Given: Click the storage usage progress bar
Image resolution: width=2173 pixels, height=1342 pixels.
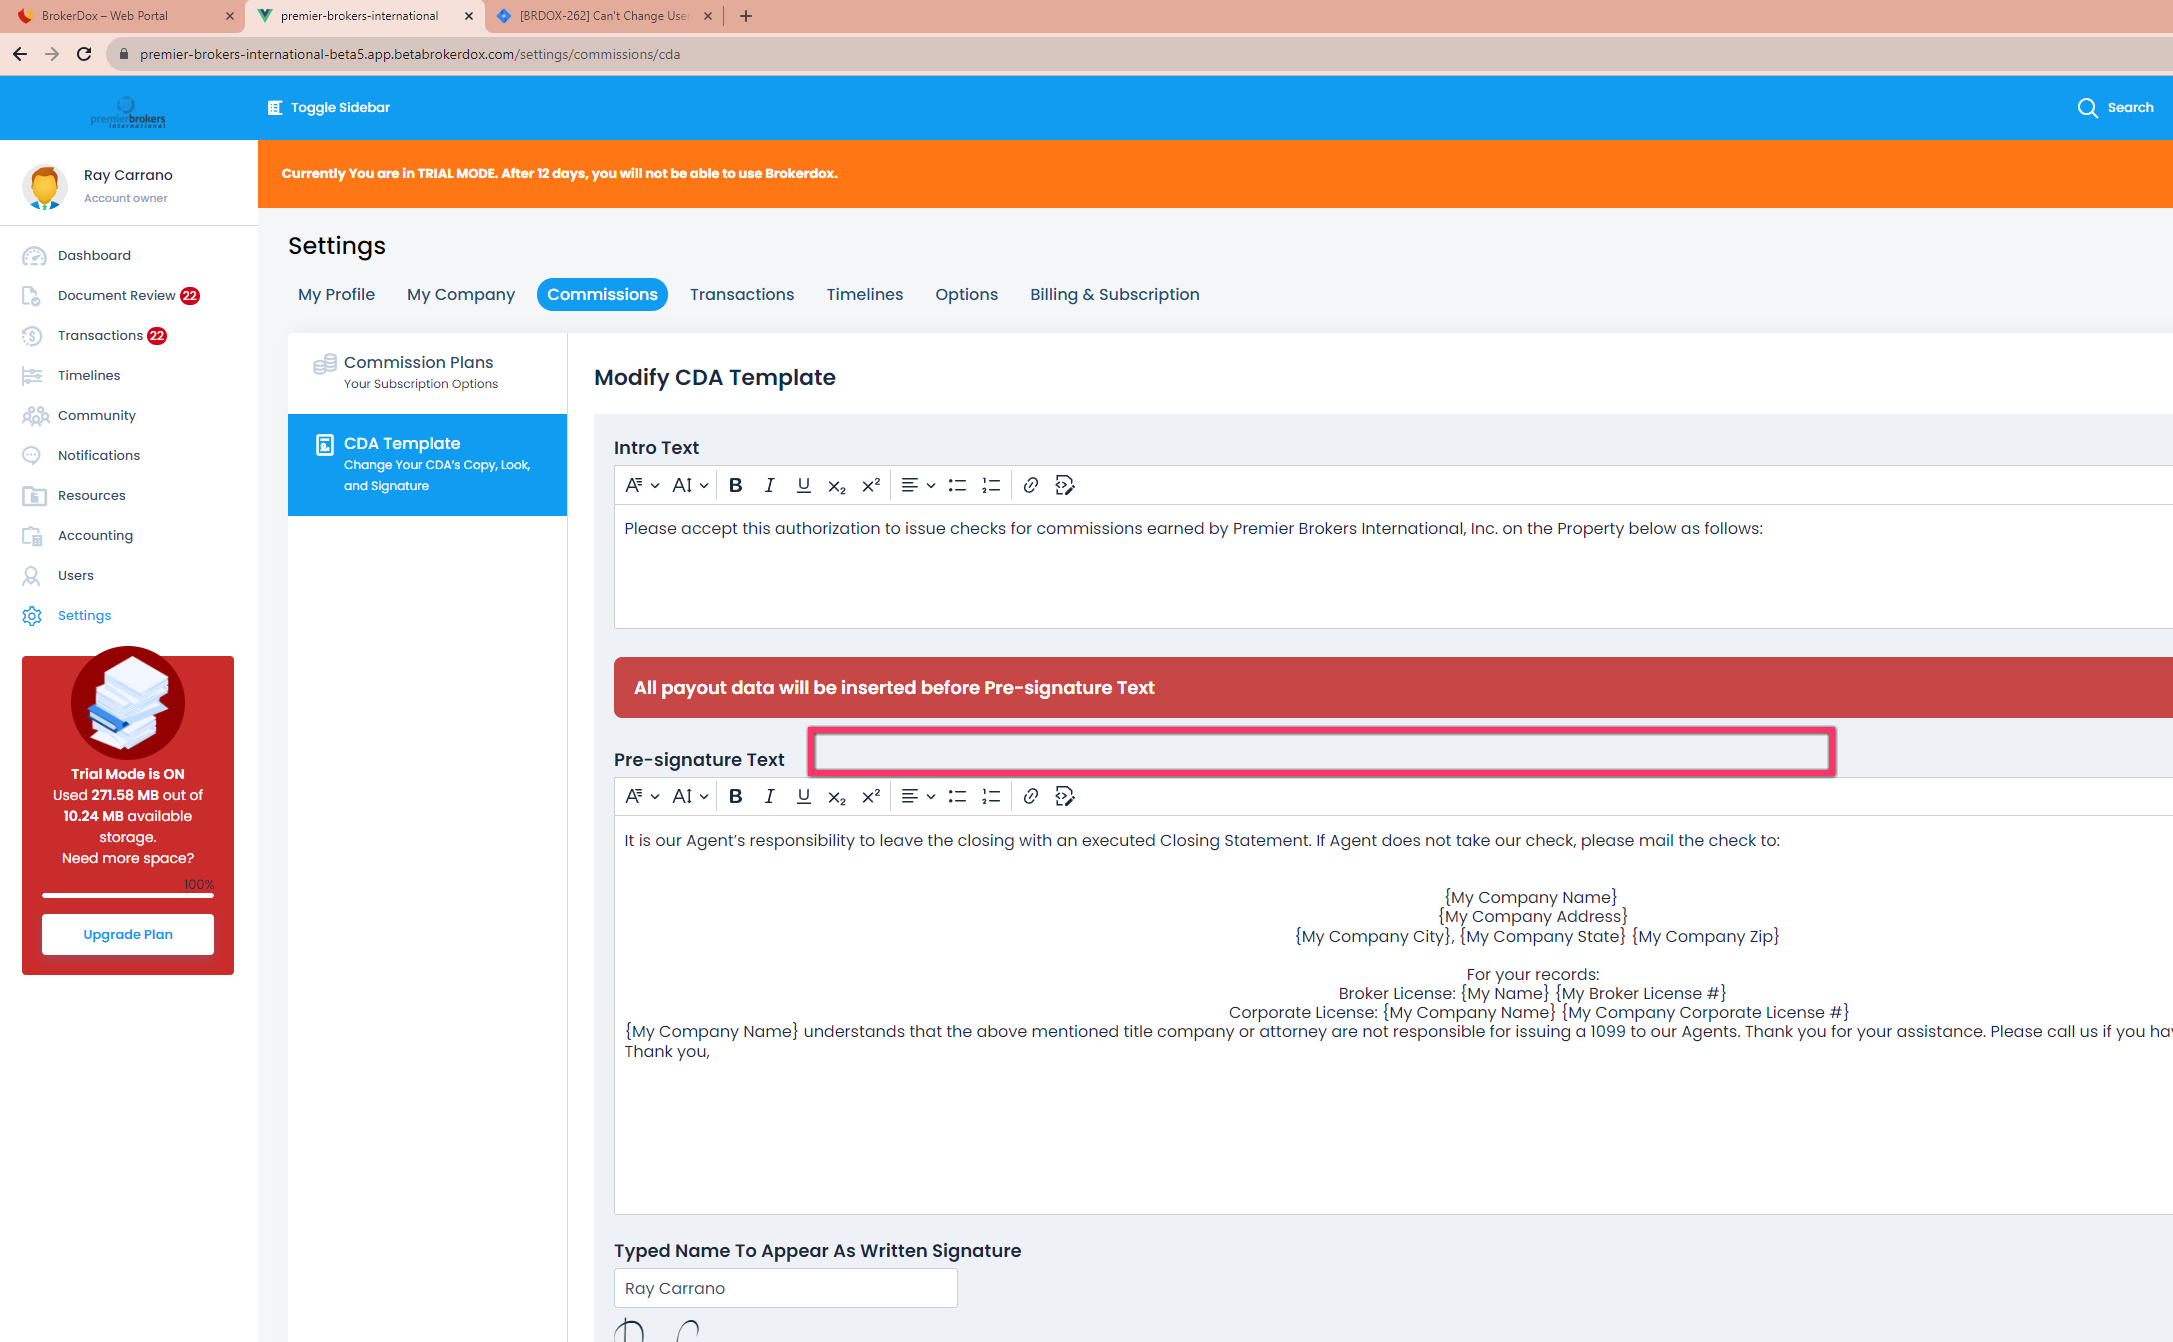Looking at the screenshot, I should click(x=128, y=895).
